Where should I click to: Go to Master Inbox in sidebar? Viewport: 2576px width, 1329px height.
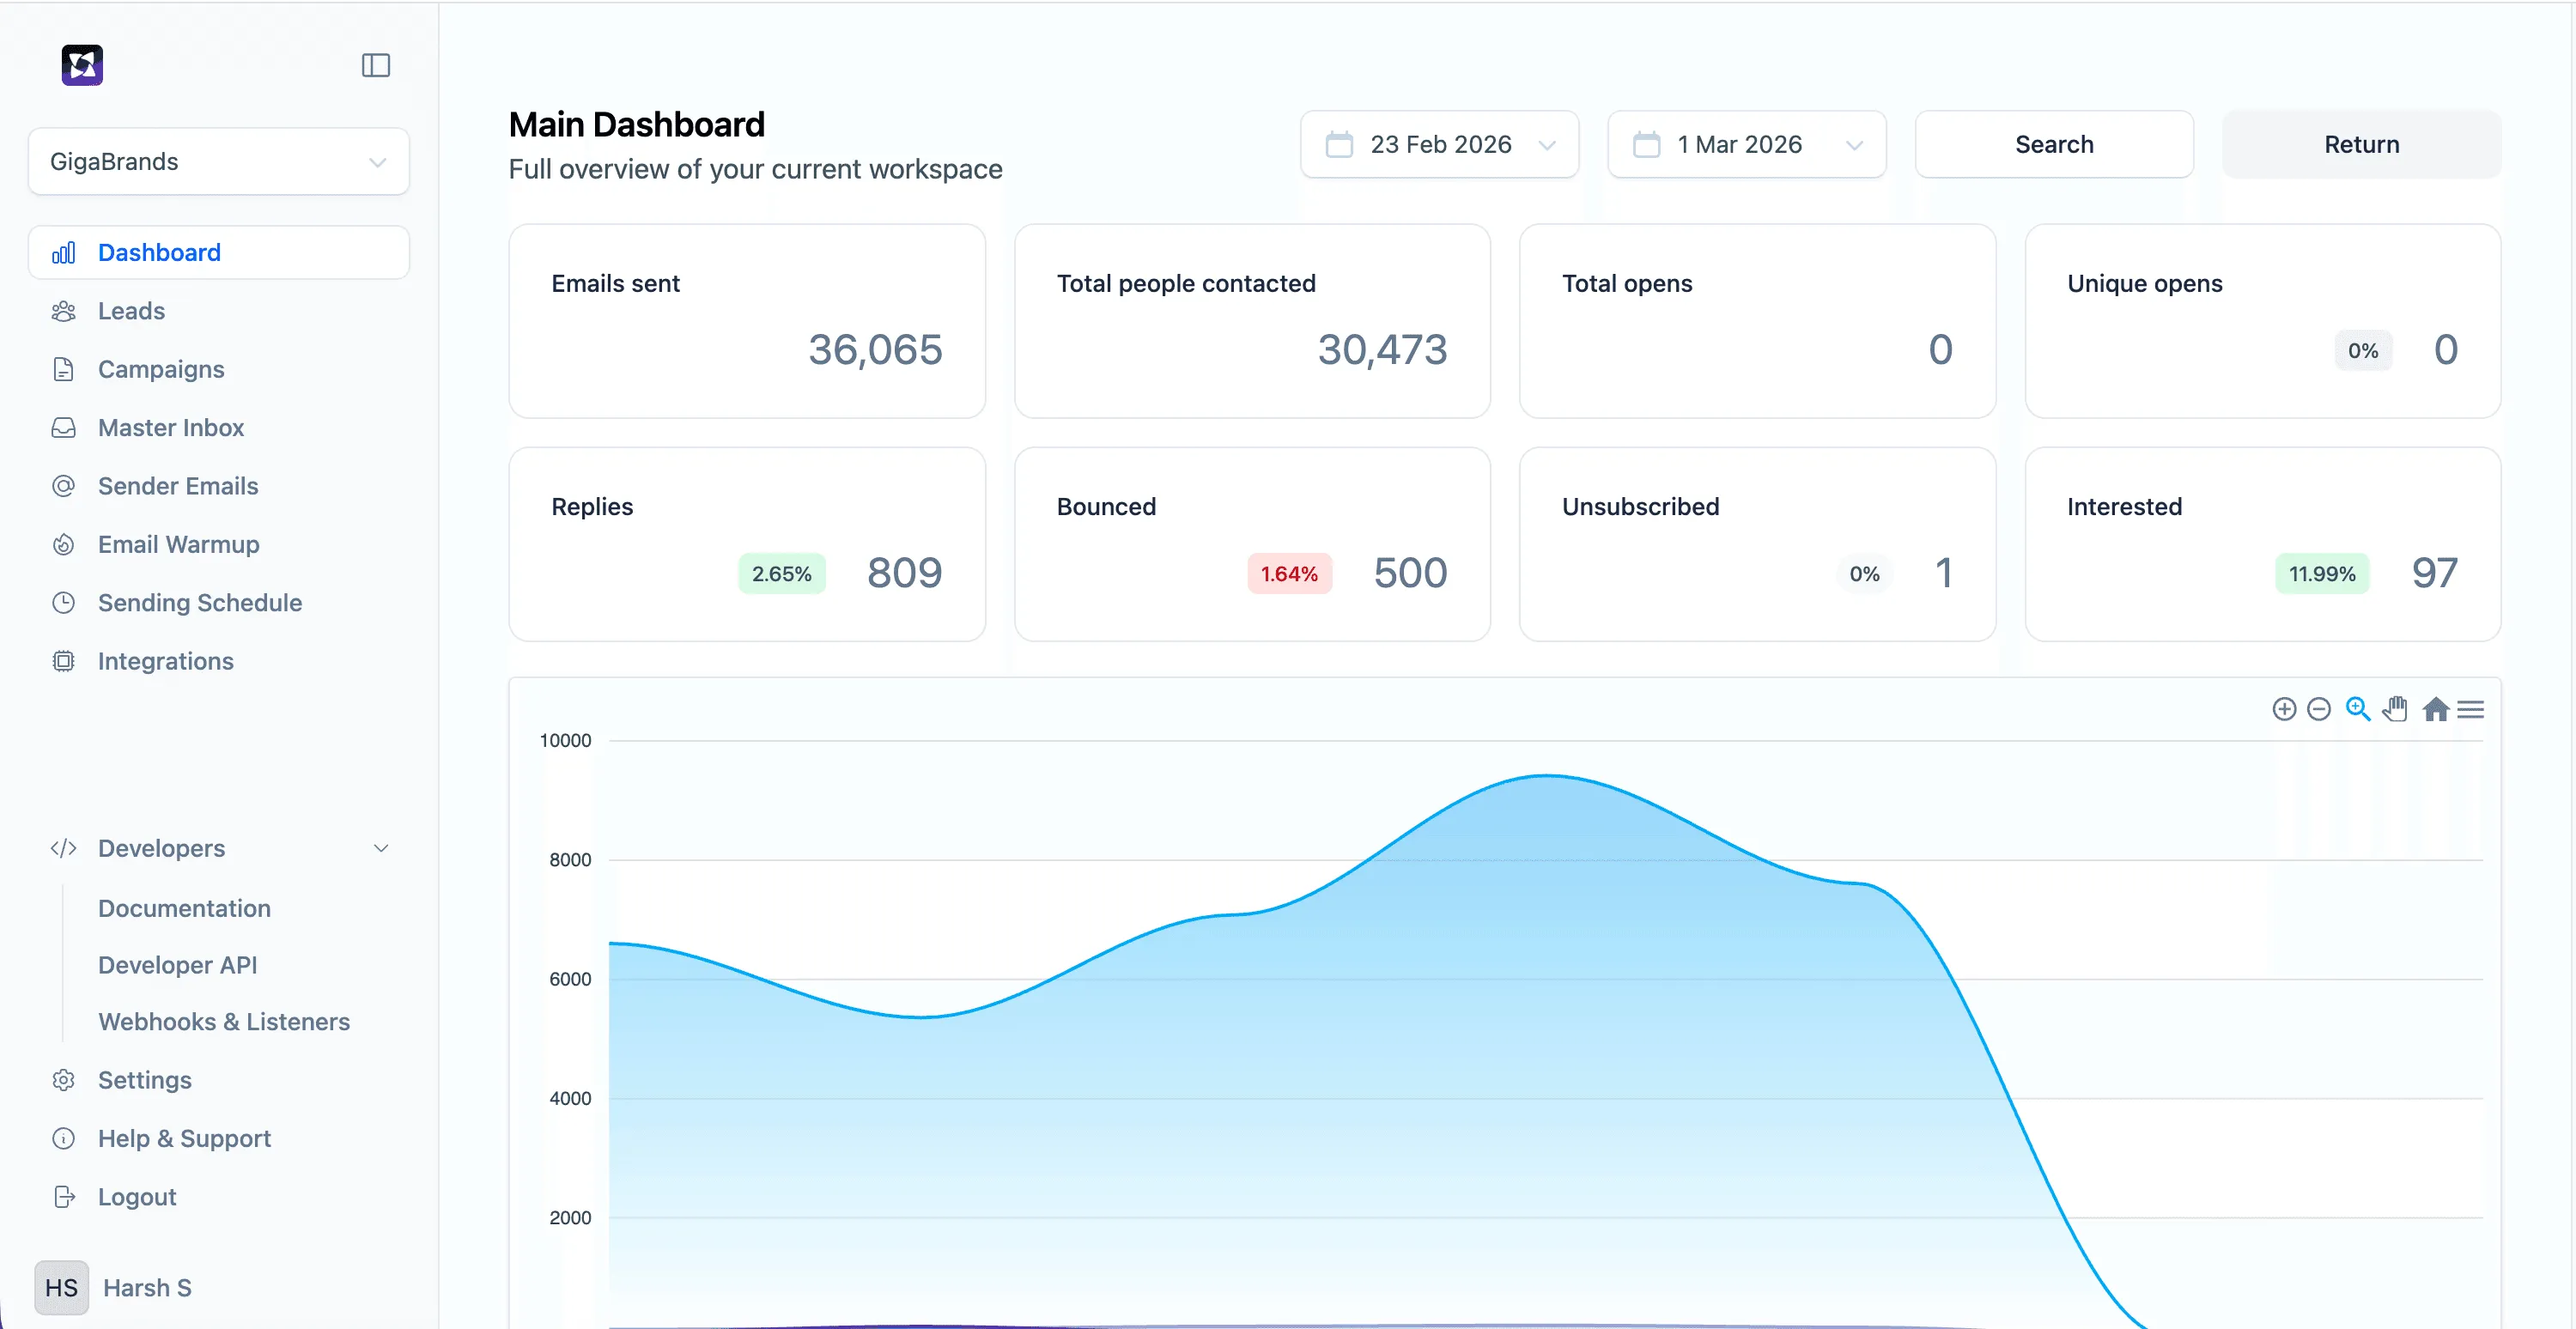171,427
